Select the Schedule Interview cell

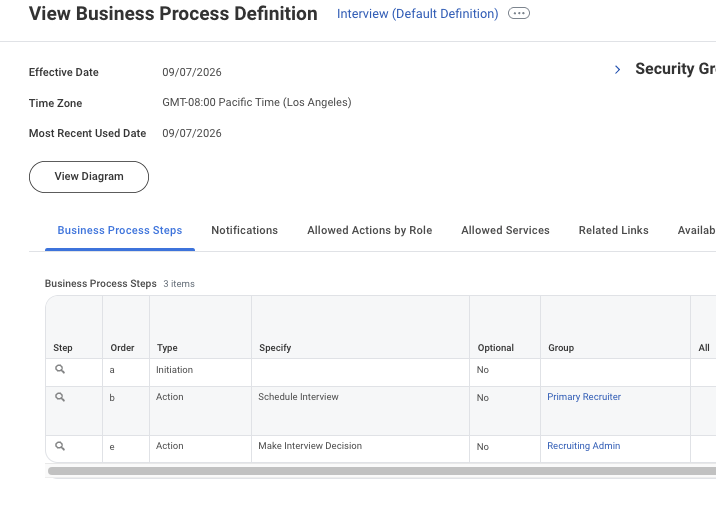click(x=360, y=411)
